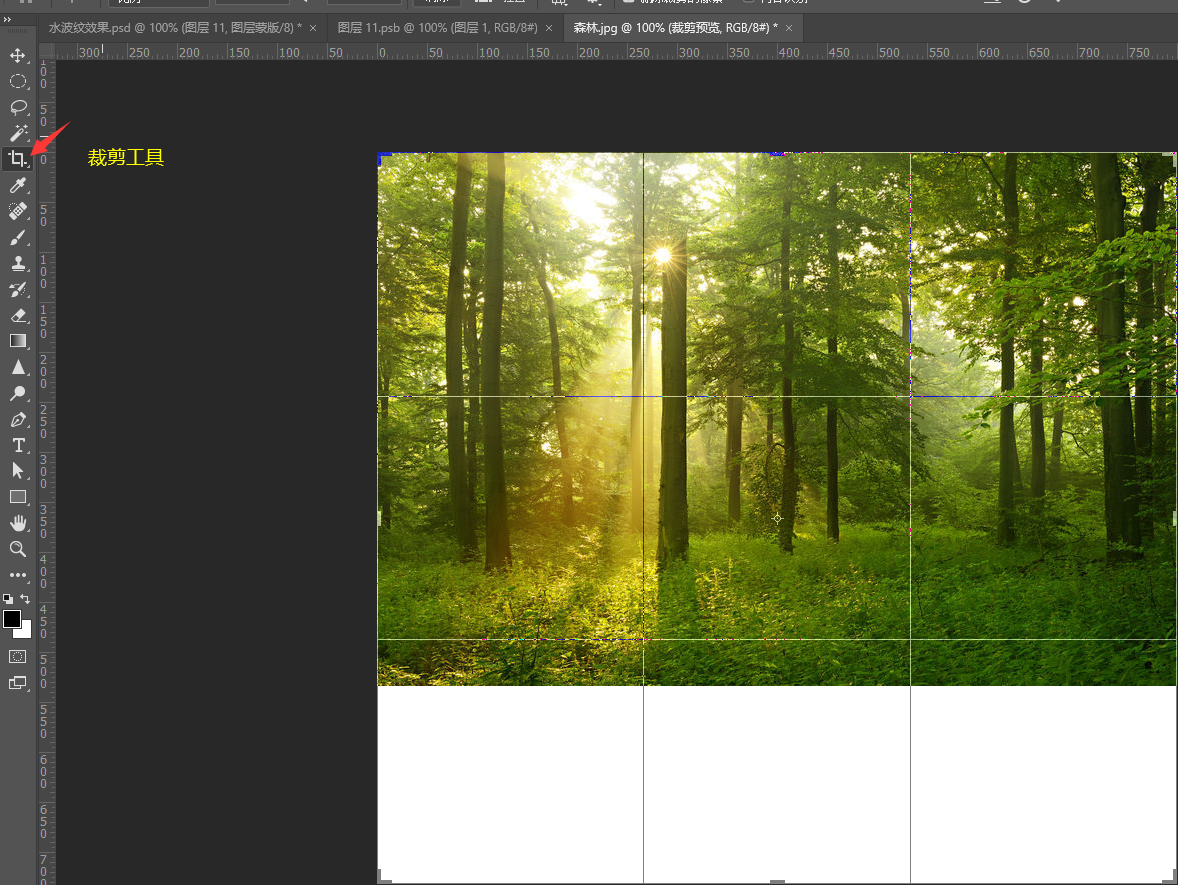Select the Lasso tool
Screen dimensions: 1178x885
tap(18, 107)
